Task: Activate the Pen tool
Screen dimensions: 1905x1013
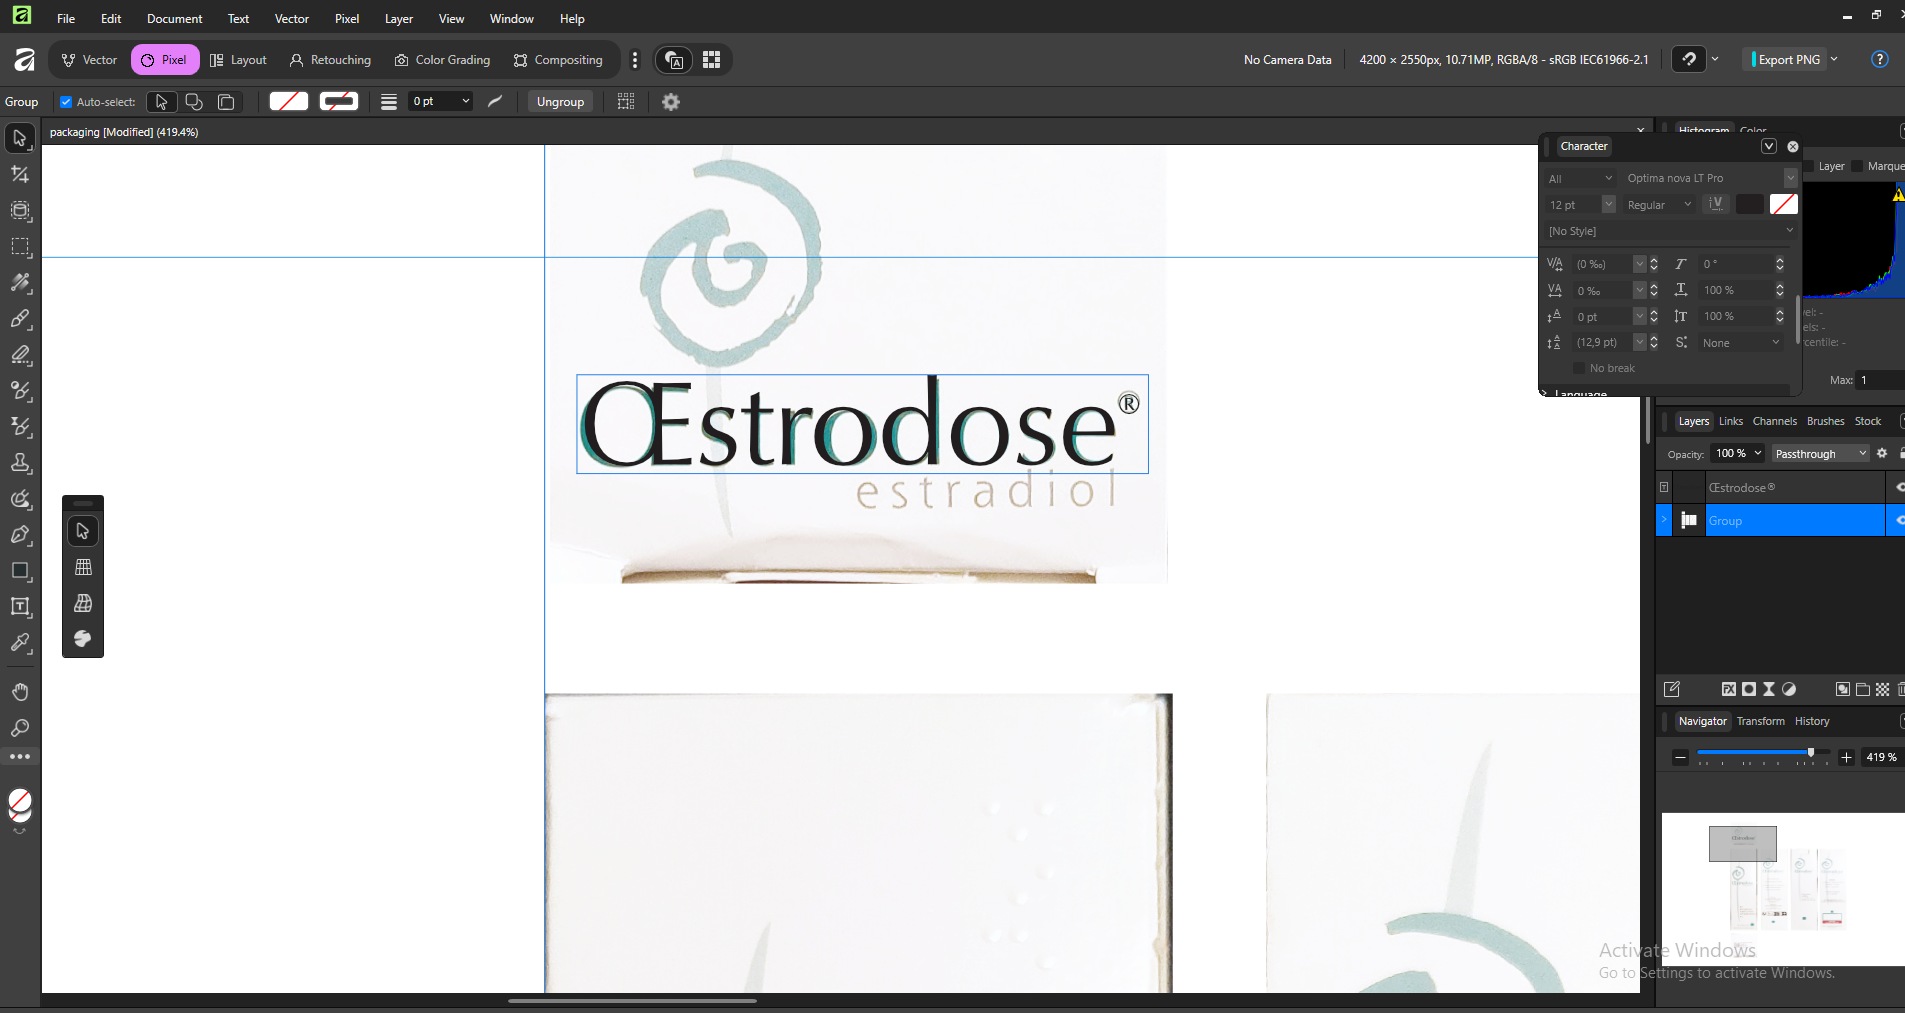Action: pyautogui.click(x=20, y=535)
